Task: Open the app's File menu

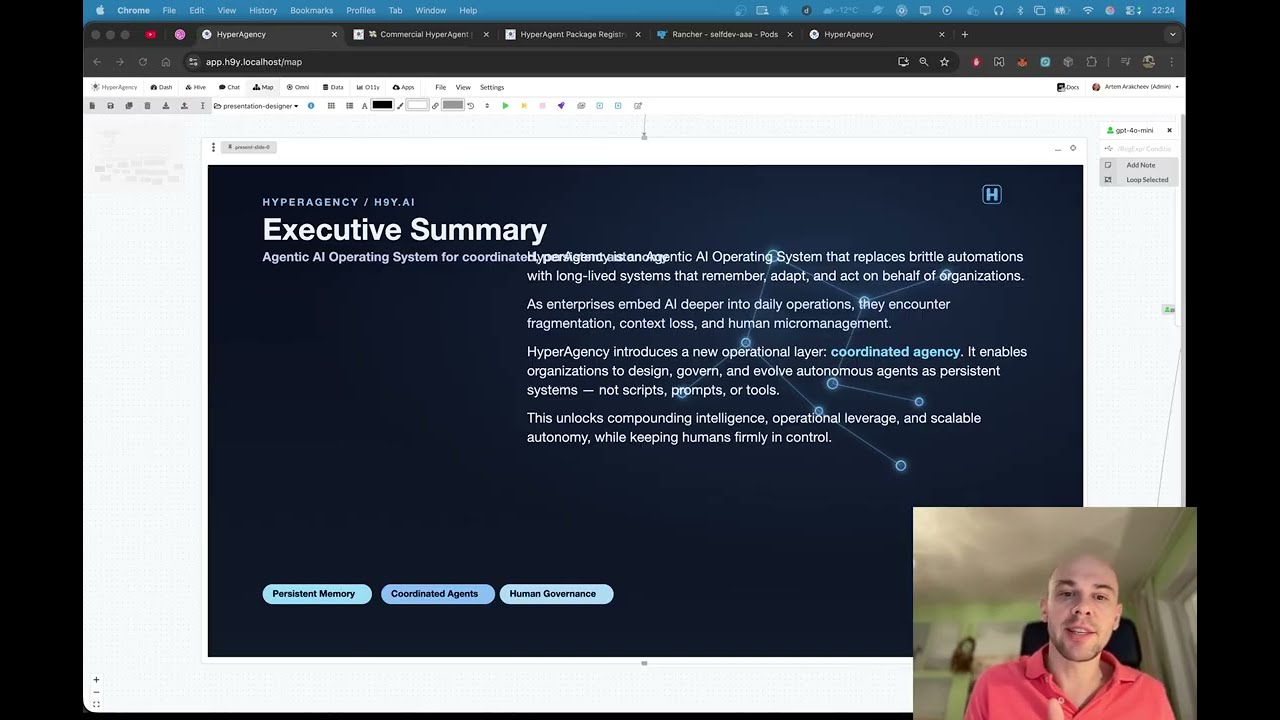Action: pos(440,87)
